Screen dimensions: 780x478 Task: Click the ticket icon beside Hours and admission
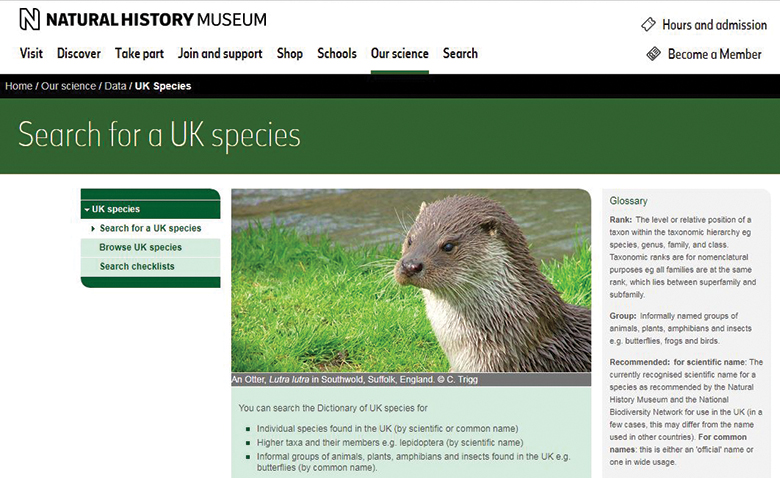click(x=648, y=24)
